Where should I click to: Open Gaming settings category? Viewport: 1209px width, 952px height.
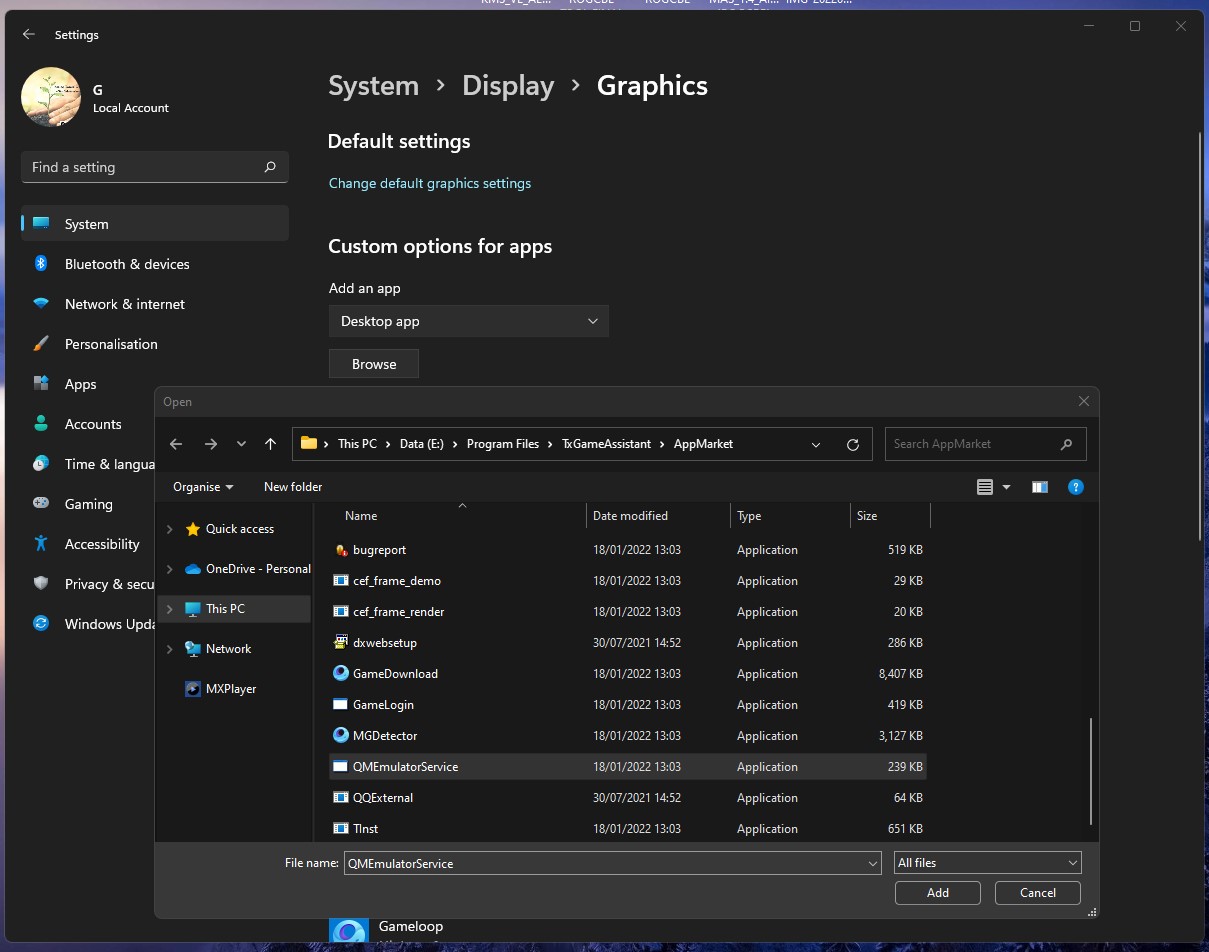pyautogui.click(x=88, y=504)
